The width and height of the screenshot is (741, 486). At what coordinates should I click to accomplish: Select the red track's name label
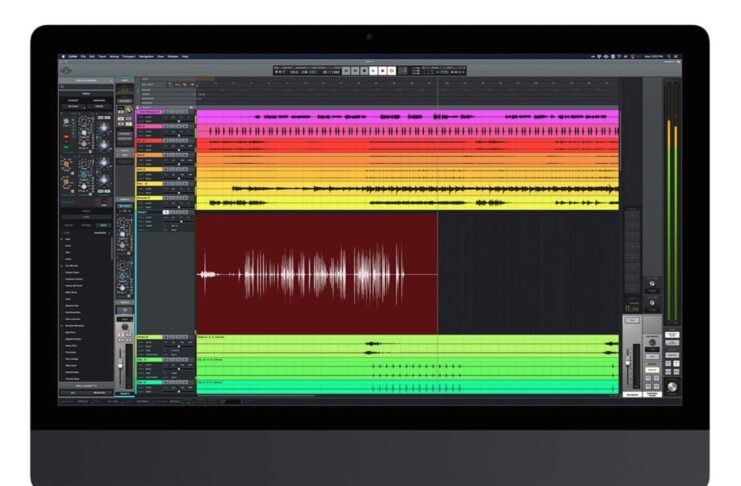point(149,141)
